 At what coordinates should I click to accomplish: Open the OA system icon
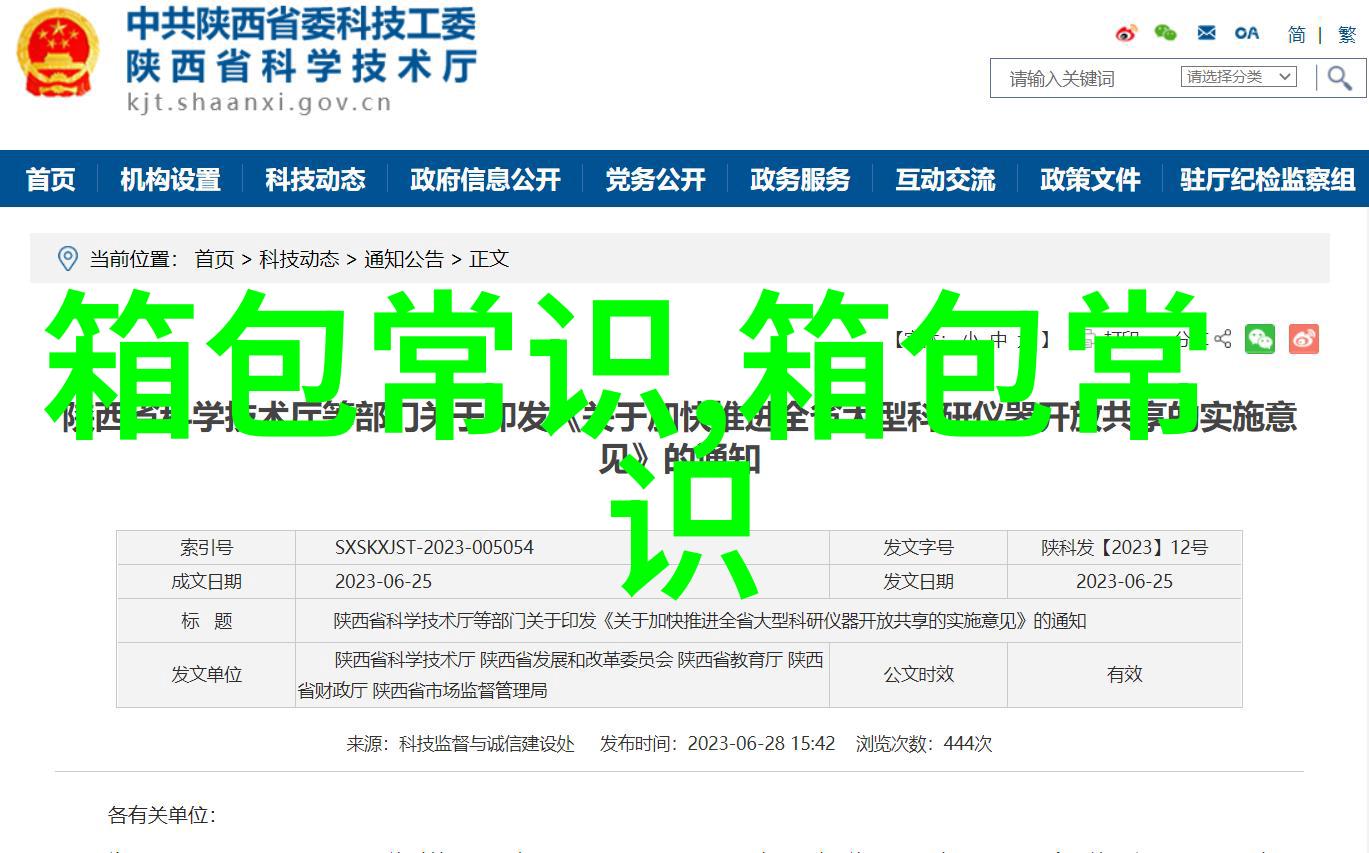(x=1246, y=33)
